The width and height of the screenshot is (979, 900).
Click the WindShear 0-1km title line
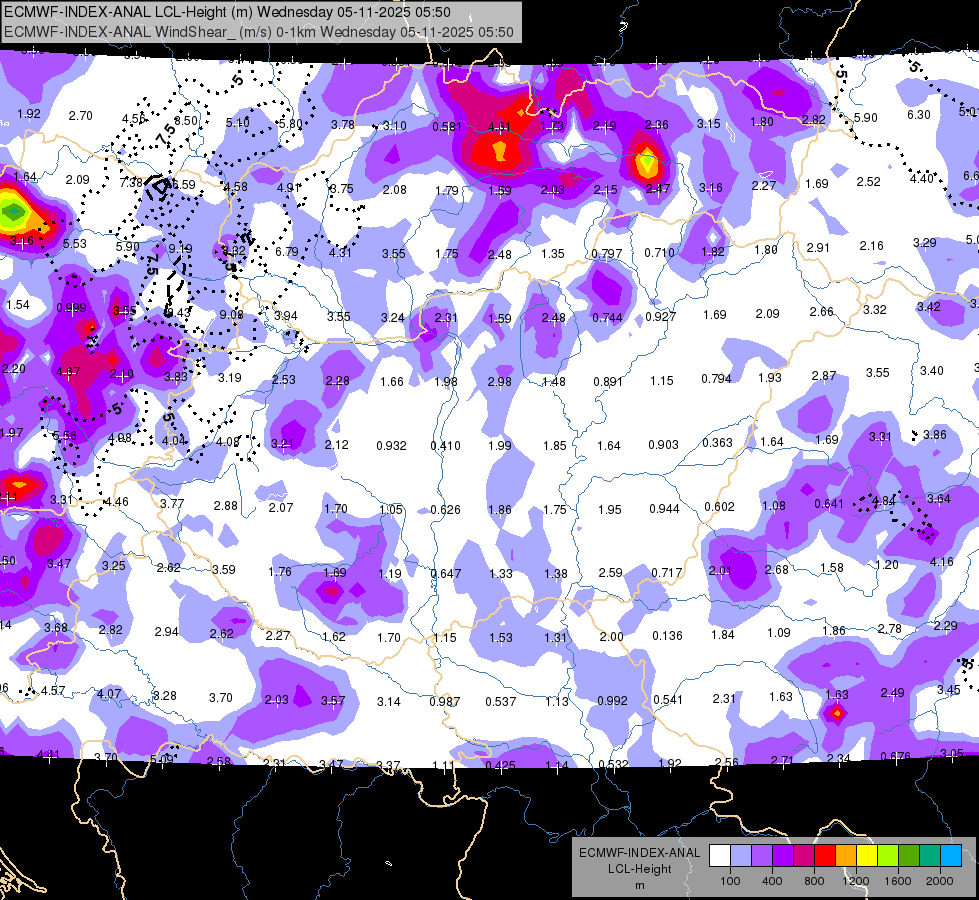click(258, 32)
